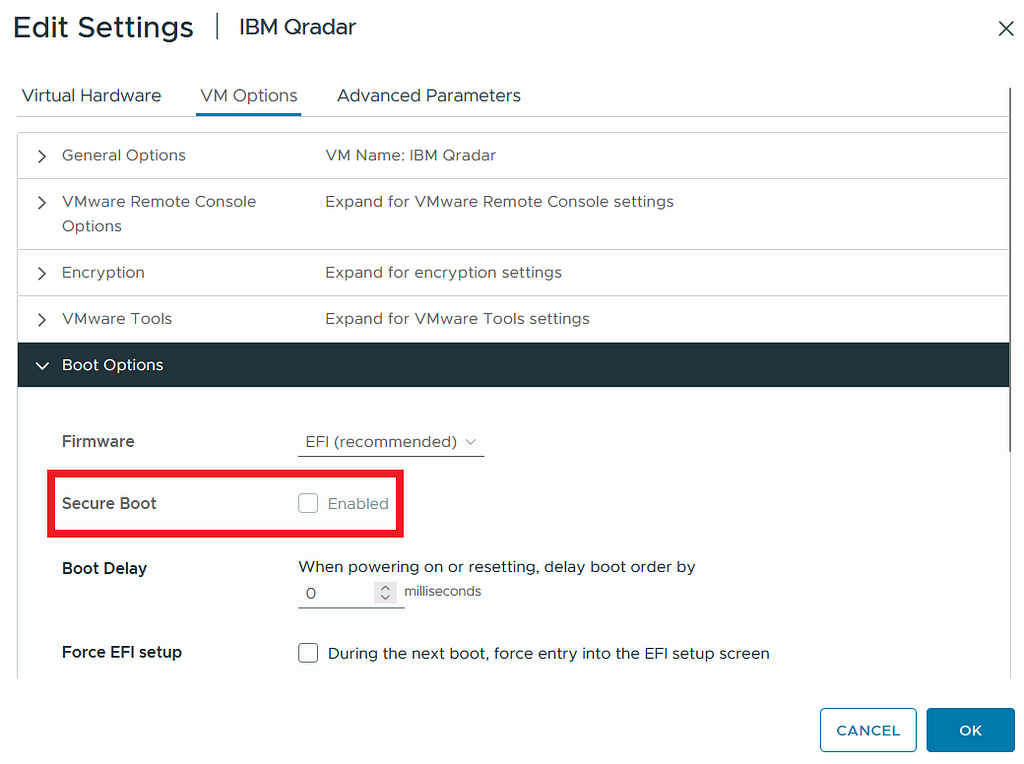Switch to the Virtual Hardware tab

(x=91, y=96)
